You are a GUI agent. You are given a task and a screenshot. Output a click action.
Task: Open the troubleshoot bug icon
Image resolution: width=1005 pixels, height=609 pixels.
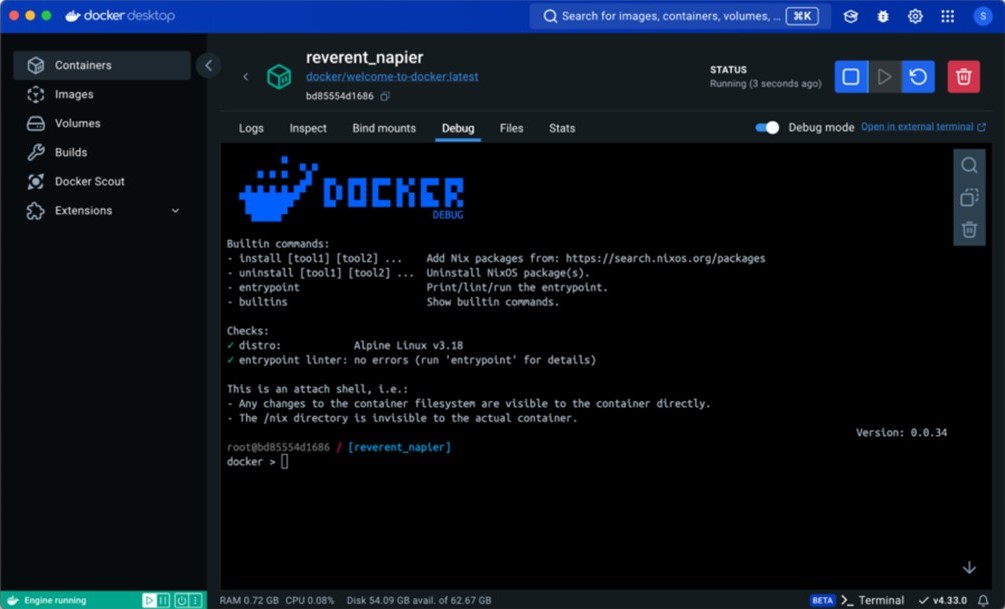pyautogui.click(x=883, y=16)
